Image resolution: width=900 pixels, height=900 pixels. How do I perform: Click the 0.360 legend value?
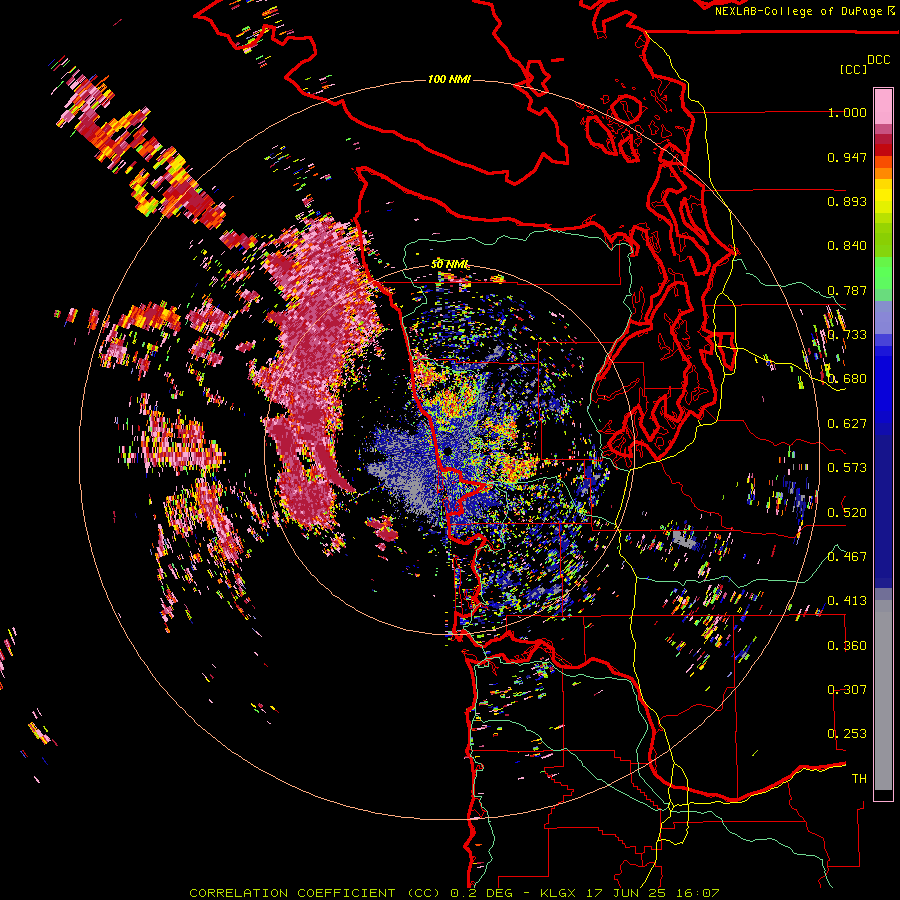click(x=847, y=645)
